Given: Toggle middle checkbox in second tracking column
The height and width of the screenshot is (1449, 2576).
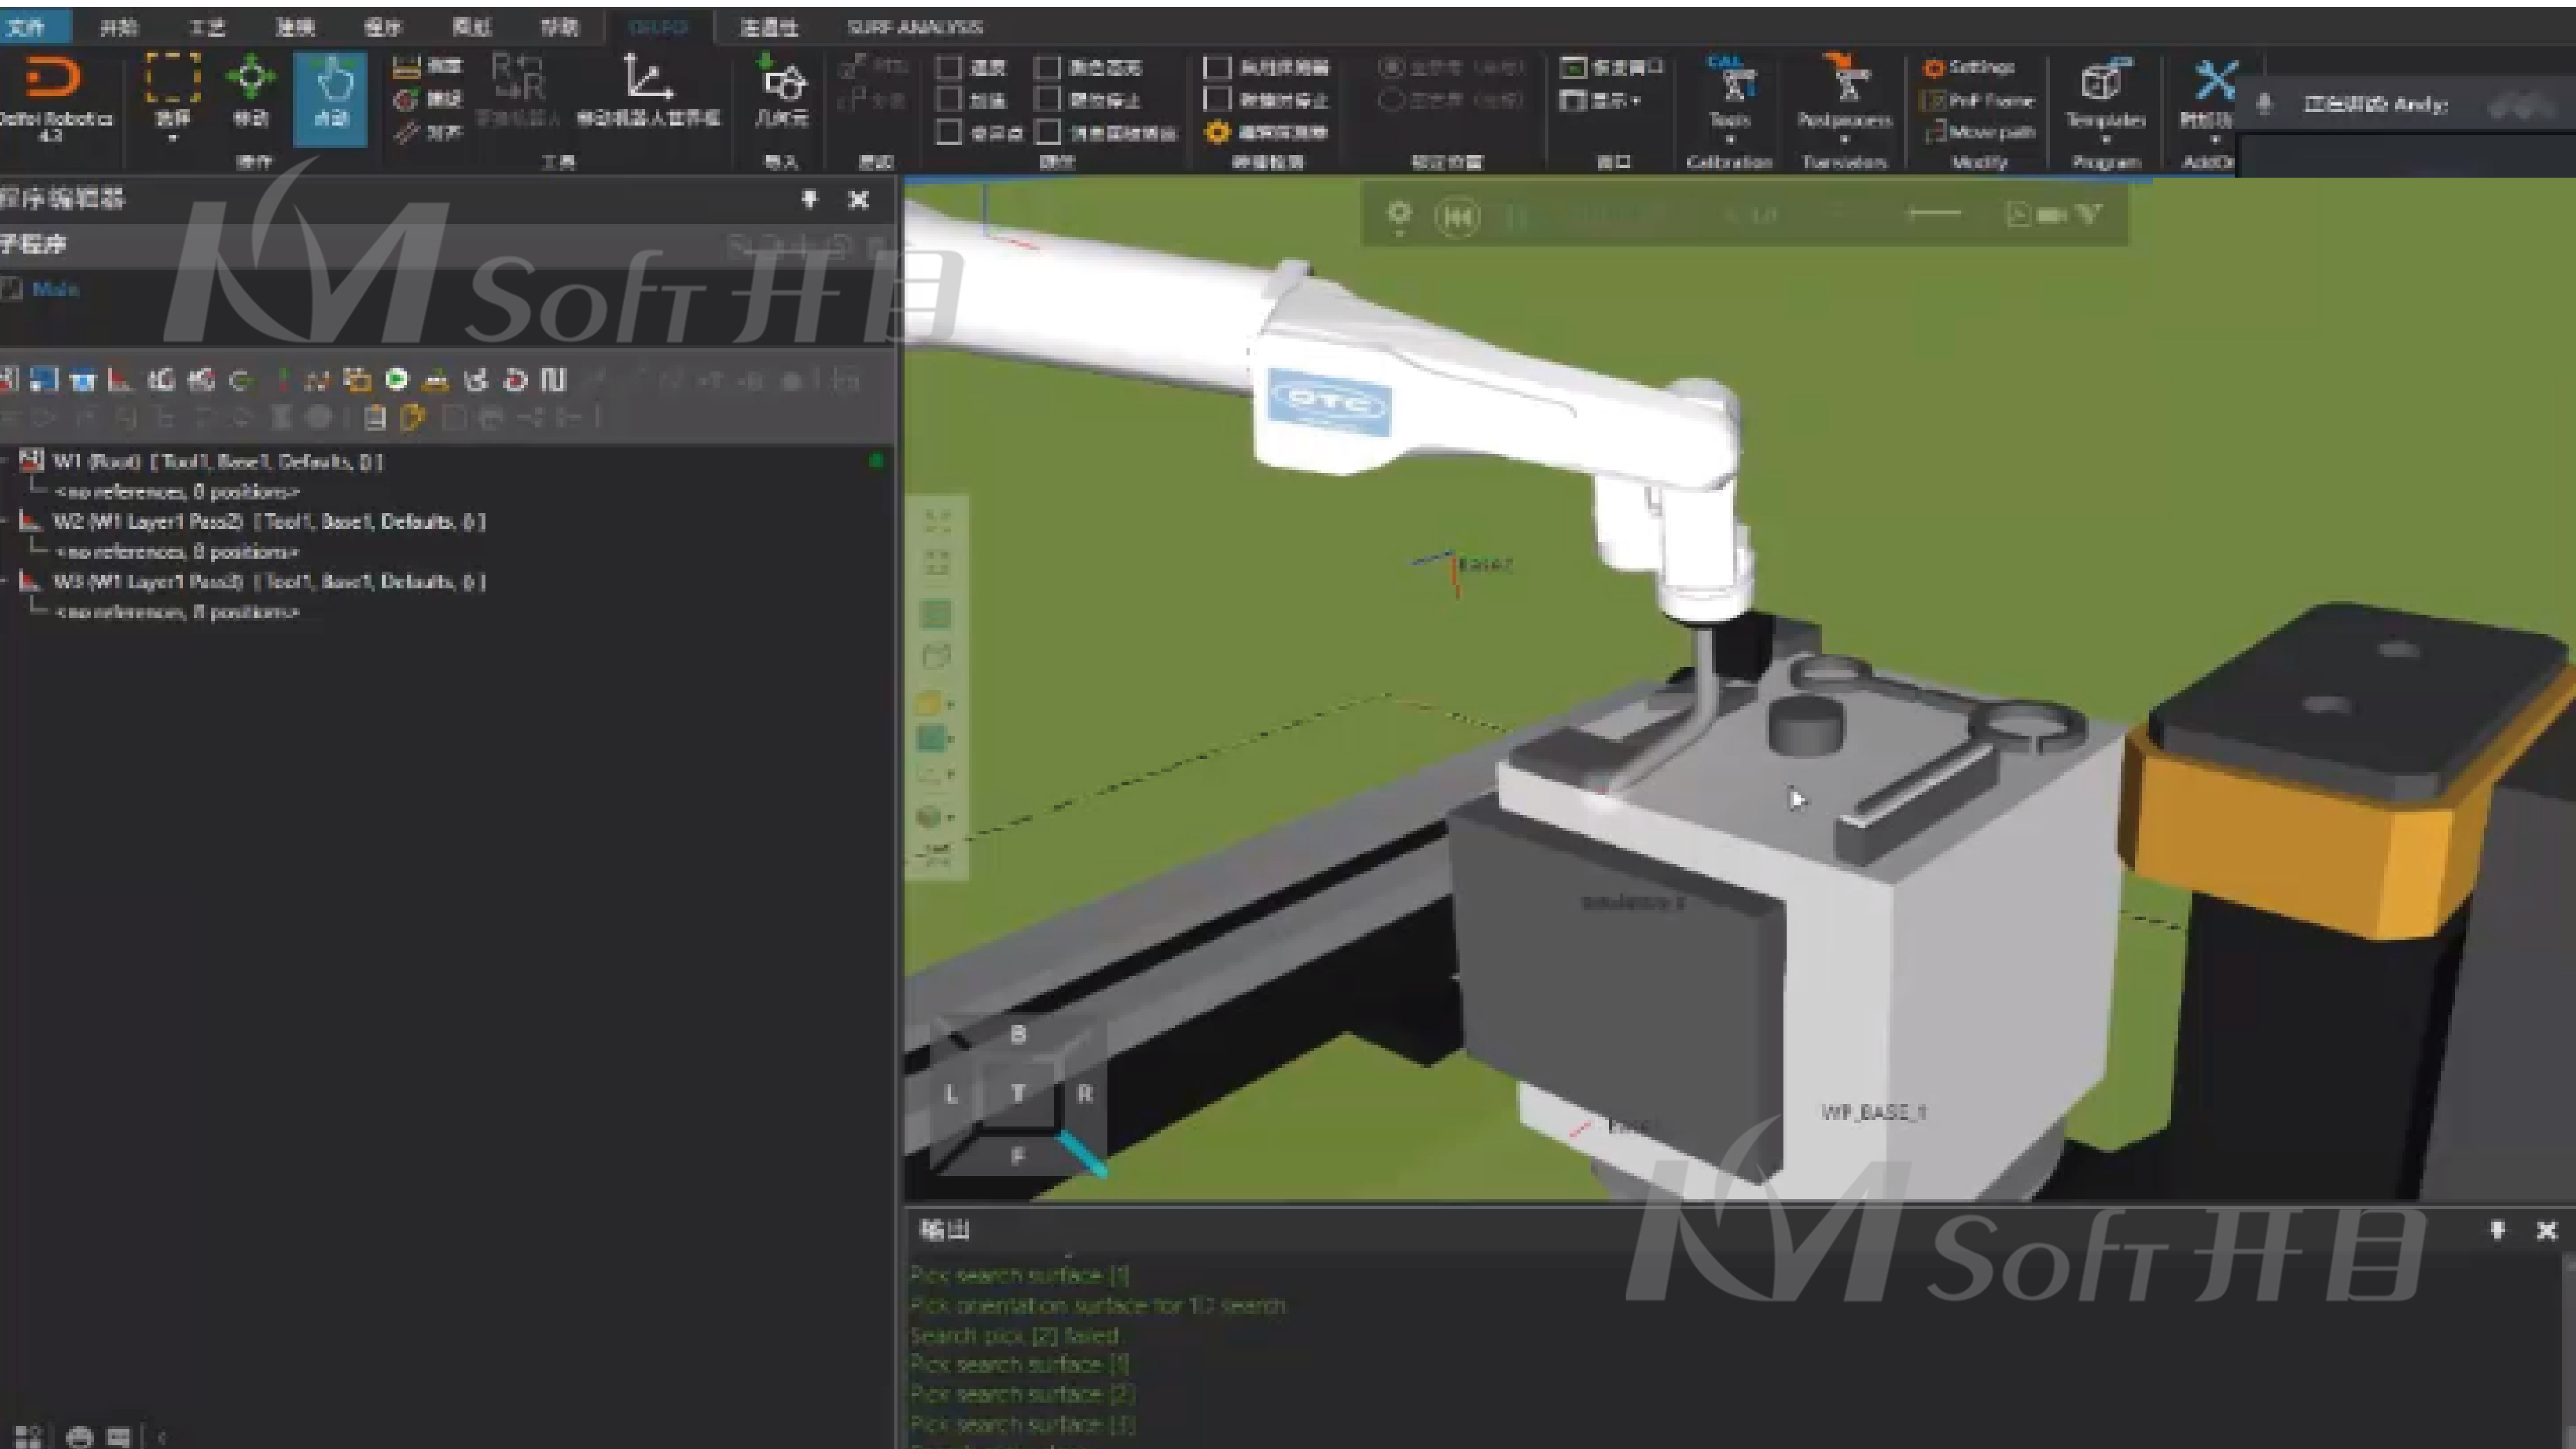Looking at the screenshot, I should coord(1047,99).
